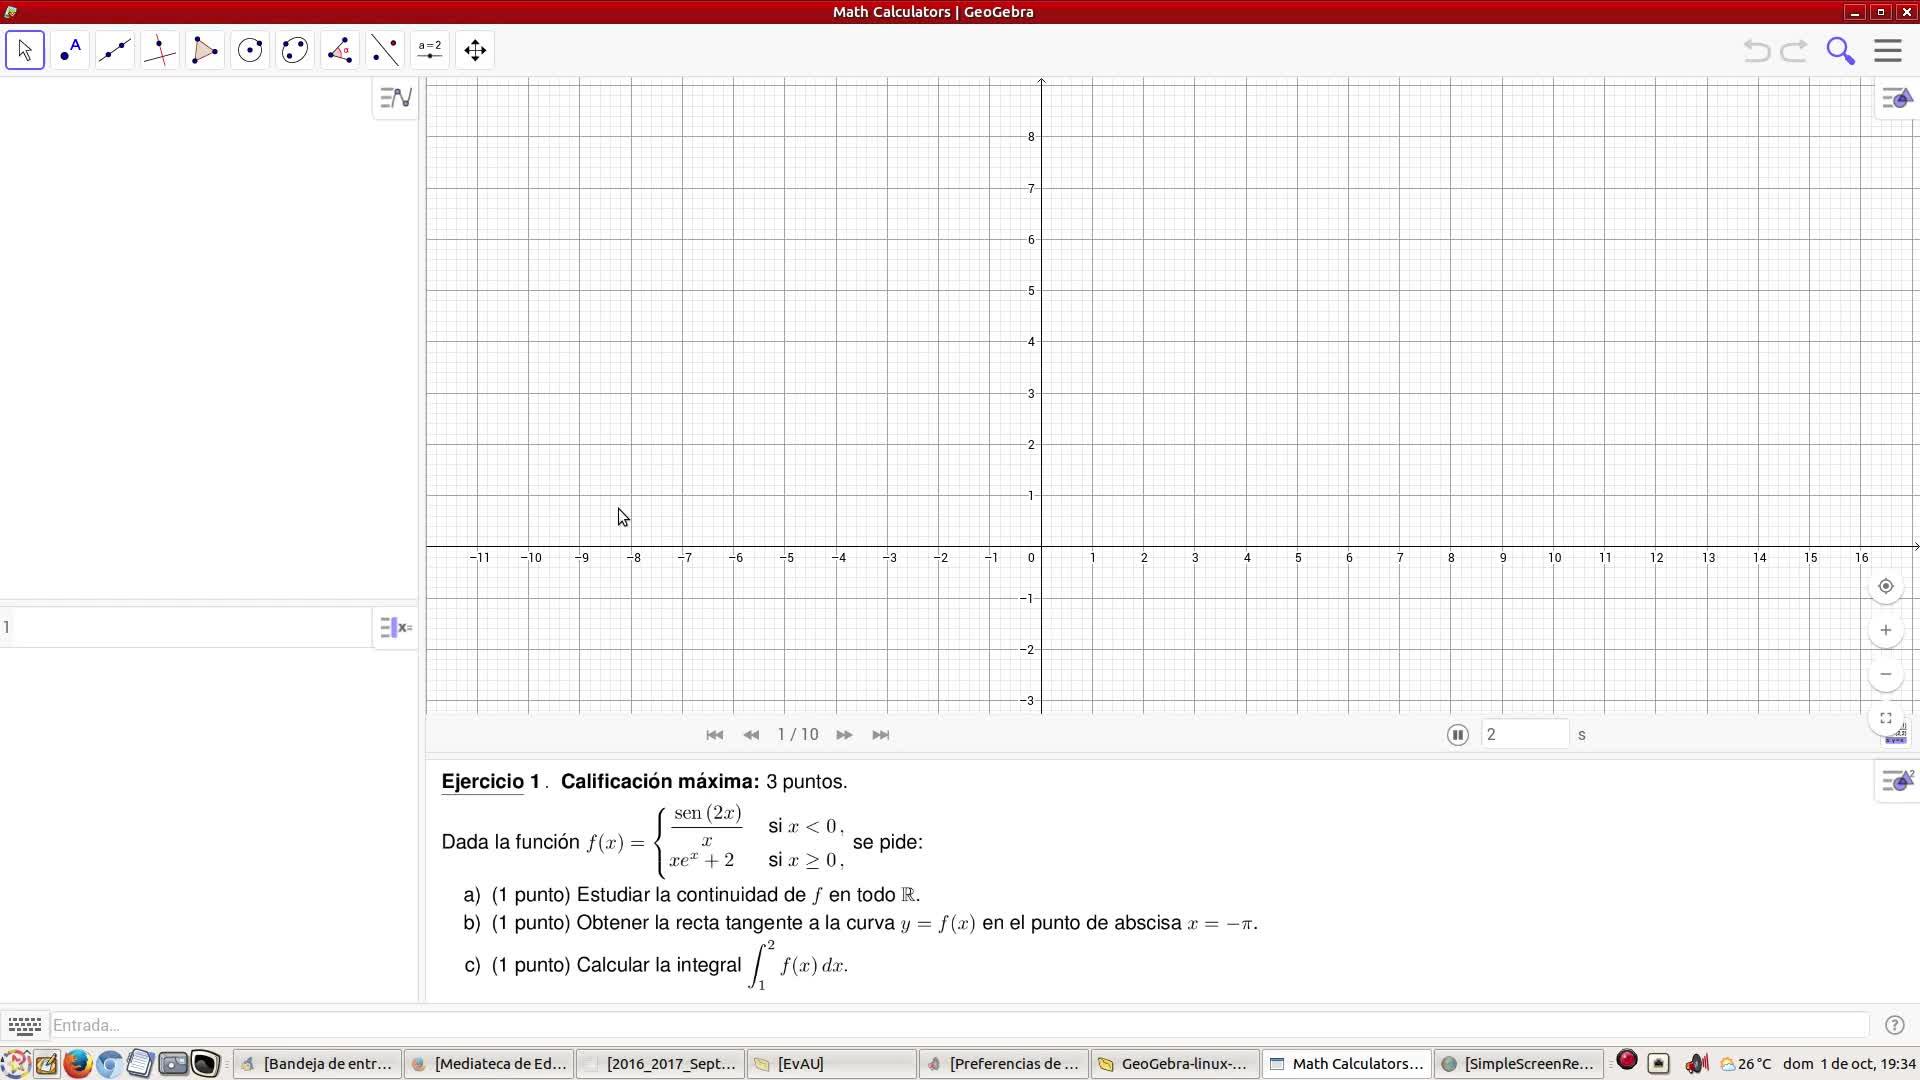This screenshot has width=1920, height=1080.
Task: Toggle Graphics view style bar at top right
Action: 1897,98
